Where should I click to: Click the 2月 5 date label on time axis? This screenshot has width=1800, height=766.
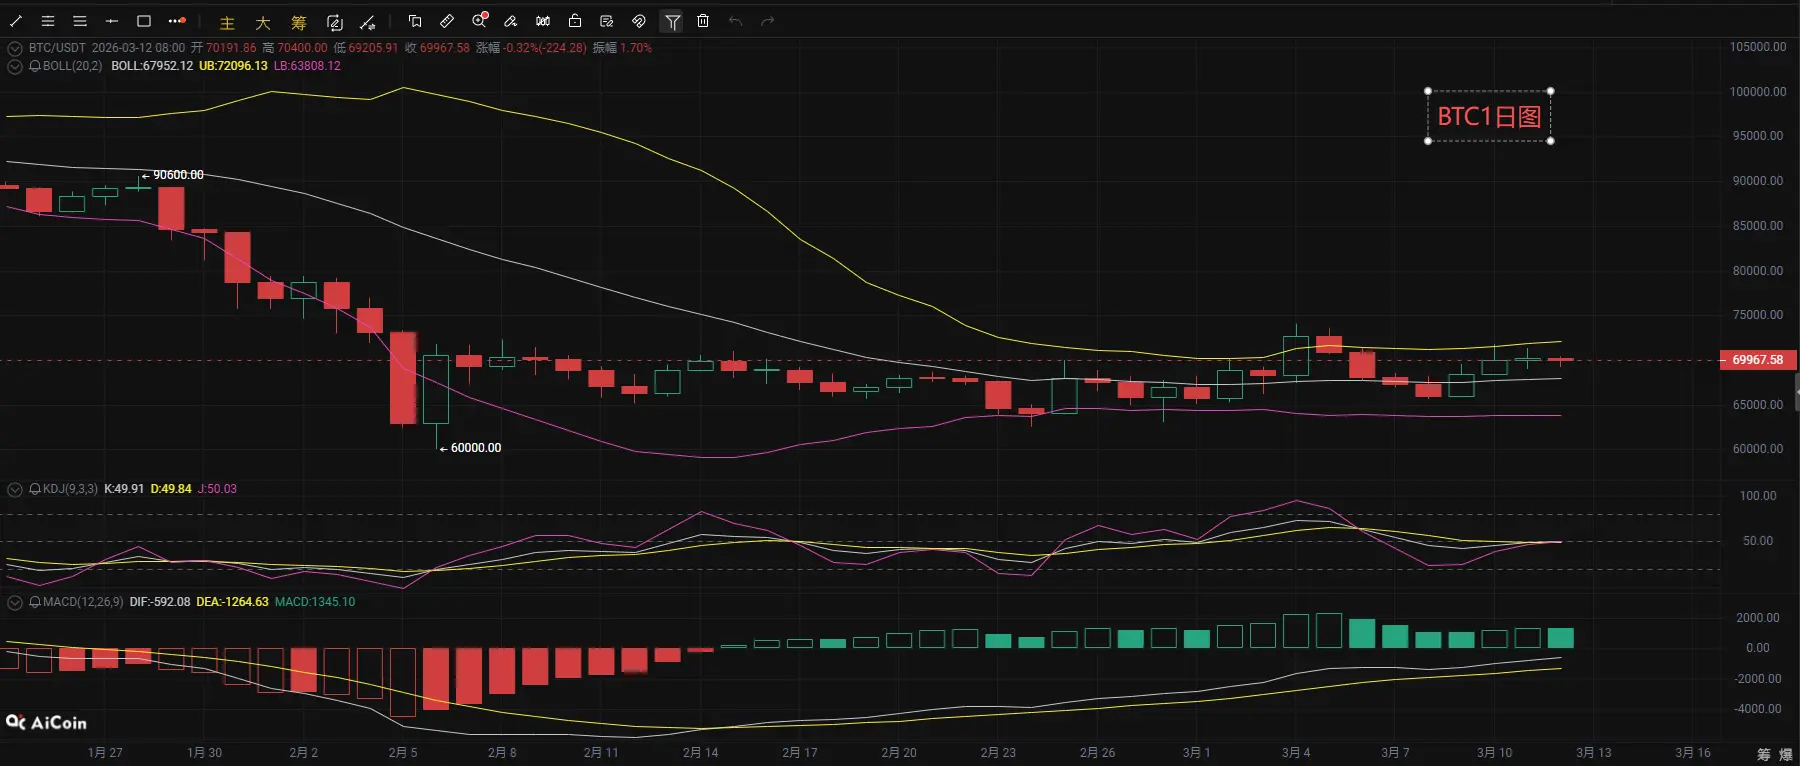pyautogui.click(x=403, y=753)
